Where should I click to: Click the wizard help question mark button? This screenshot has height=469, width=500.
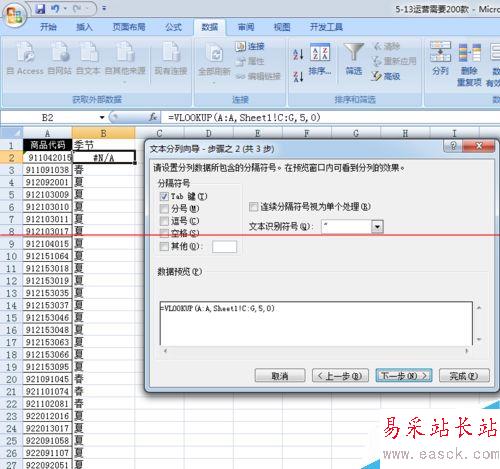[453, 146]
